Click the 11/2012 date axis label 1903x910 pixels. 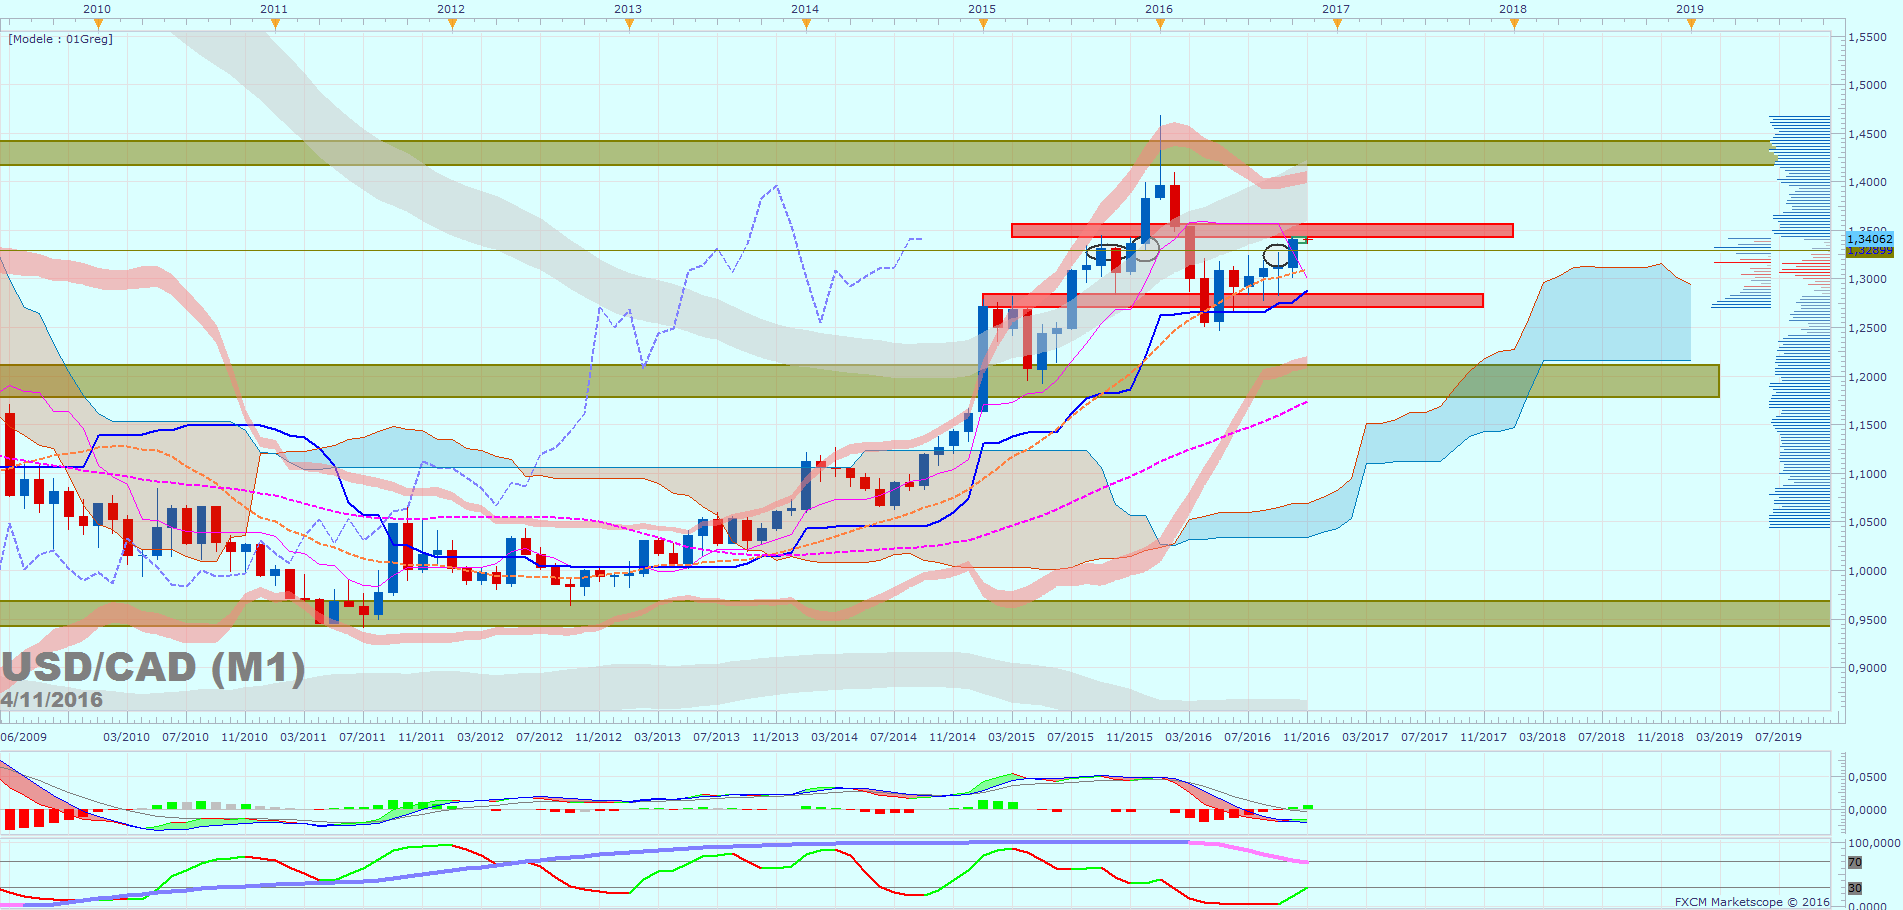point(599,737)
